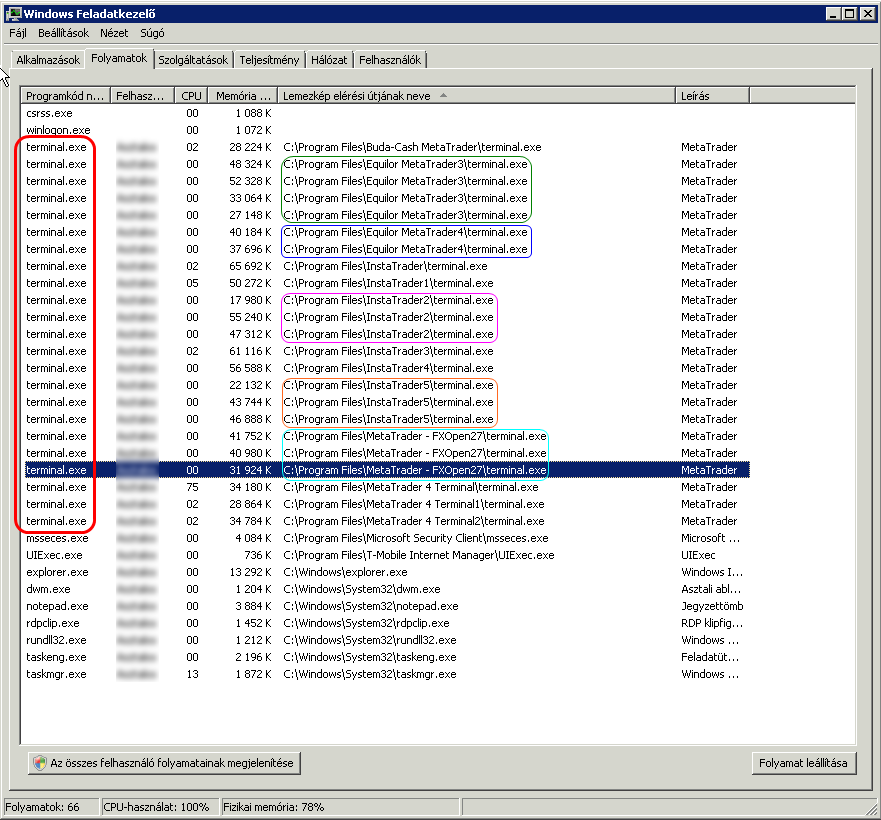Select the taskeng.exe process

pos(387,656)
